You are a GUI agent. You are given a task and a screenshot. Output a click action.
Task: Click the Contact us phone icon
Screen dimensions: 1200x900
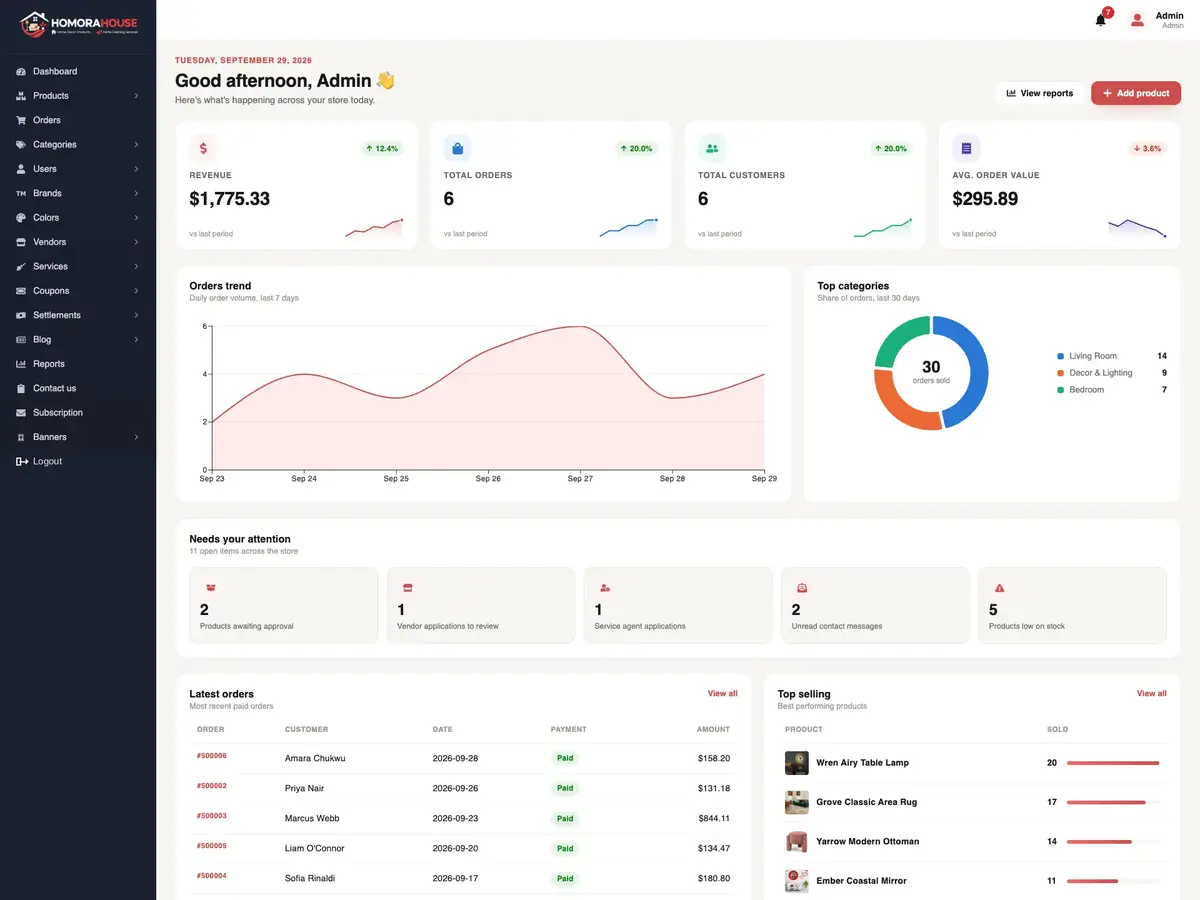[22, 388]
